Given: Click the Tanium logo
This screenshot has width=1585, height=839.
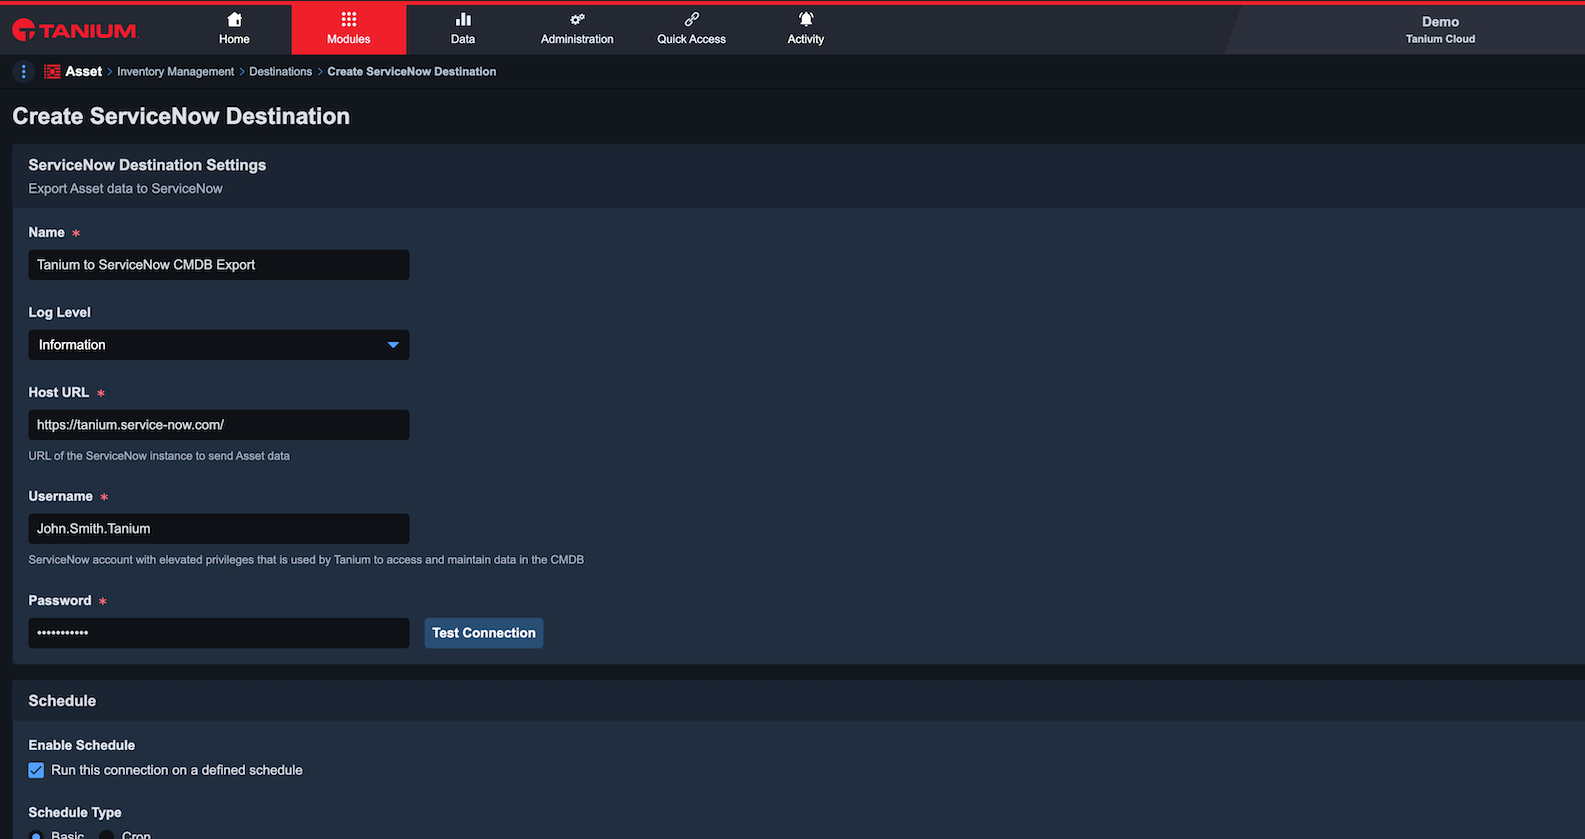Looking at the screenshot, I should [x=74, y=30].
